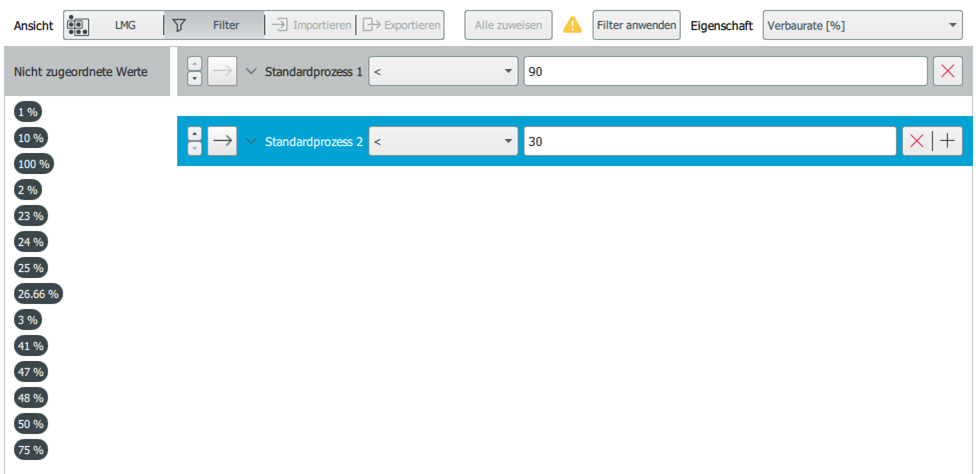Select the 26.66 % unassigned value tag

[x=39, y=294]
